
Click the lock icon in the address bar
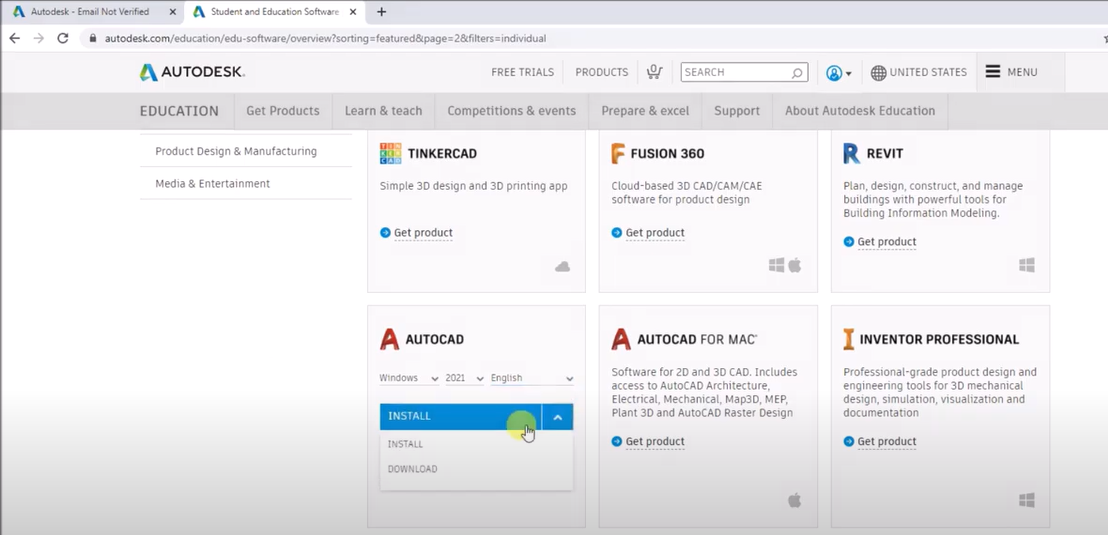[x=93, y=38]
